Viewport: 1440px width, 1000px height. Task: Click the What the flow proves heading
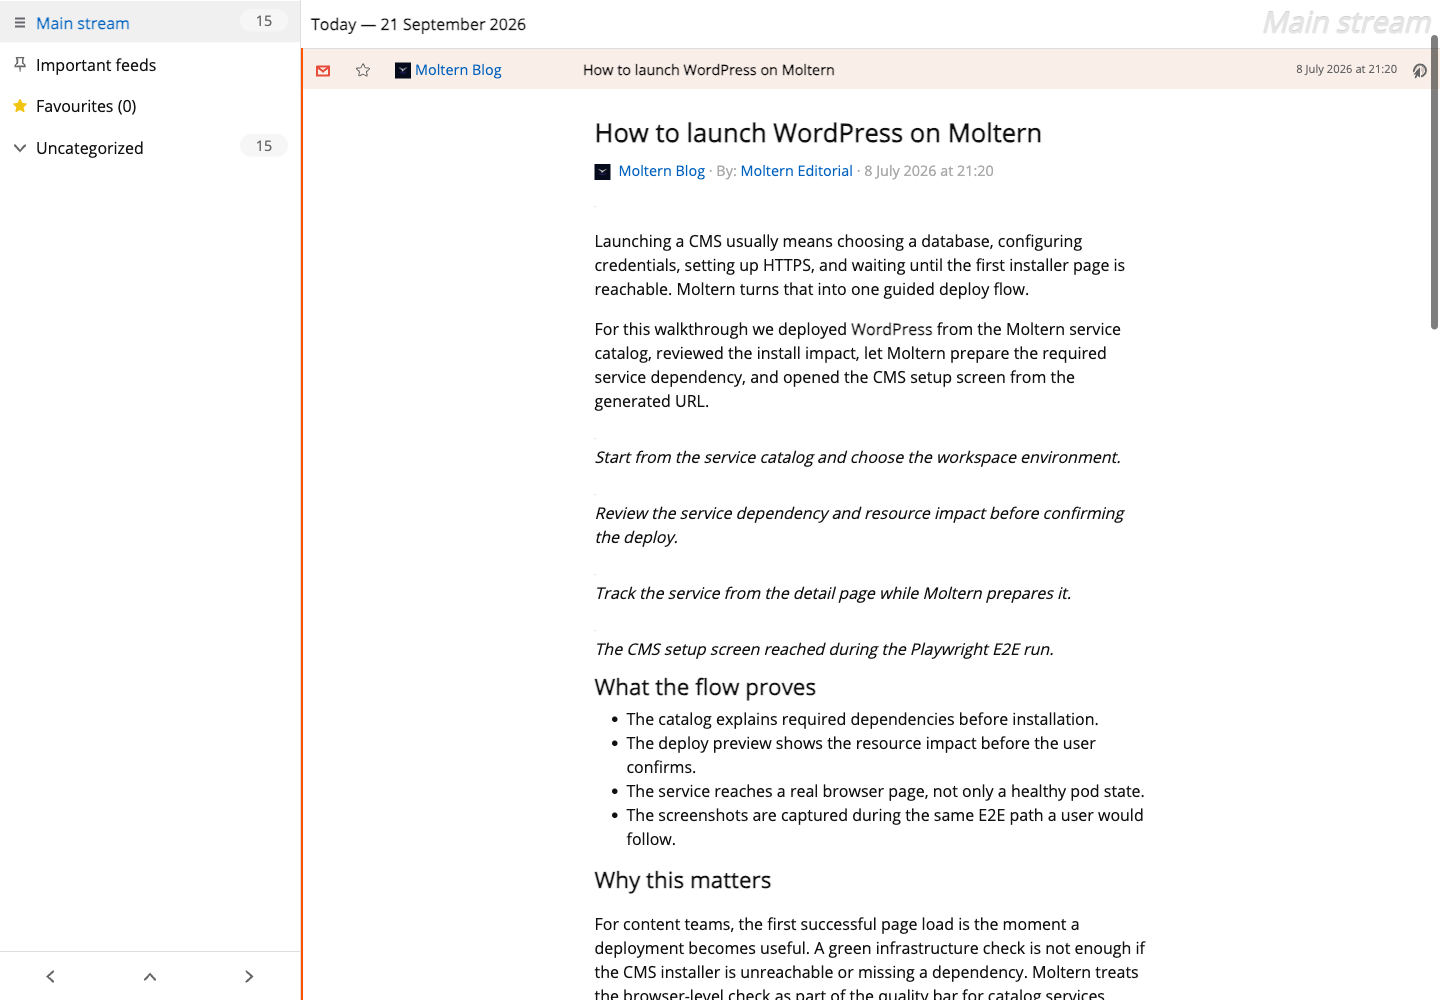pyautogui.click(x=705, y=687)
